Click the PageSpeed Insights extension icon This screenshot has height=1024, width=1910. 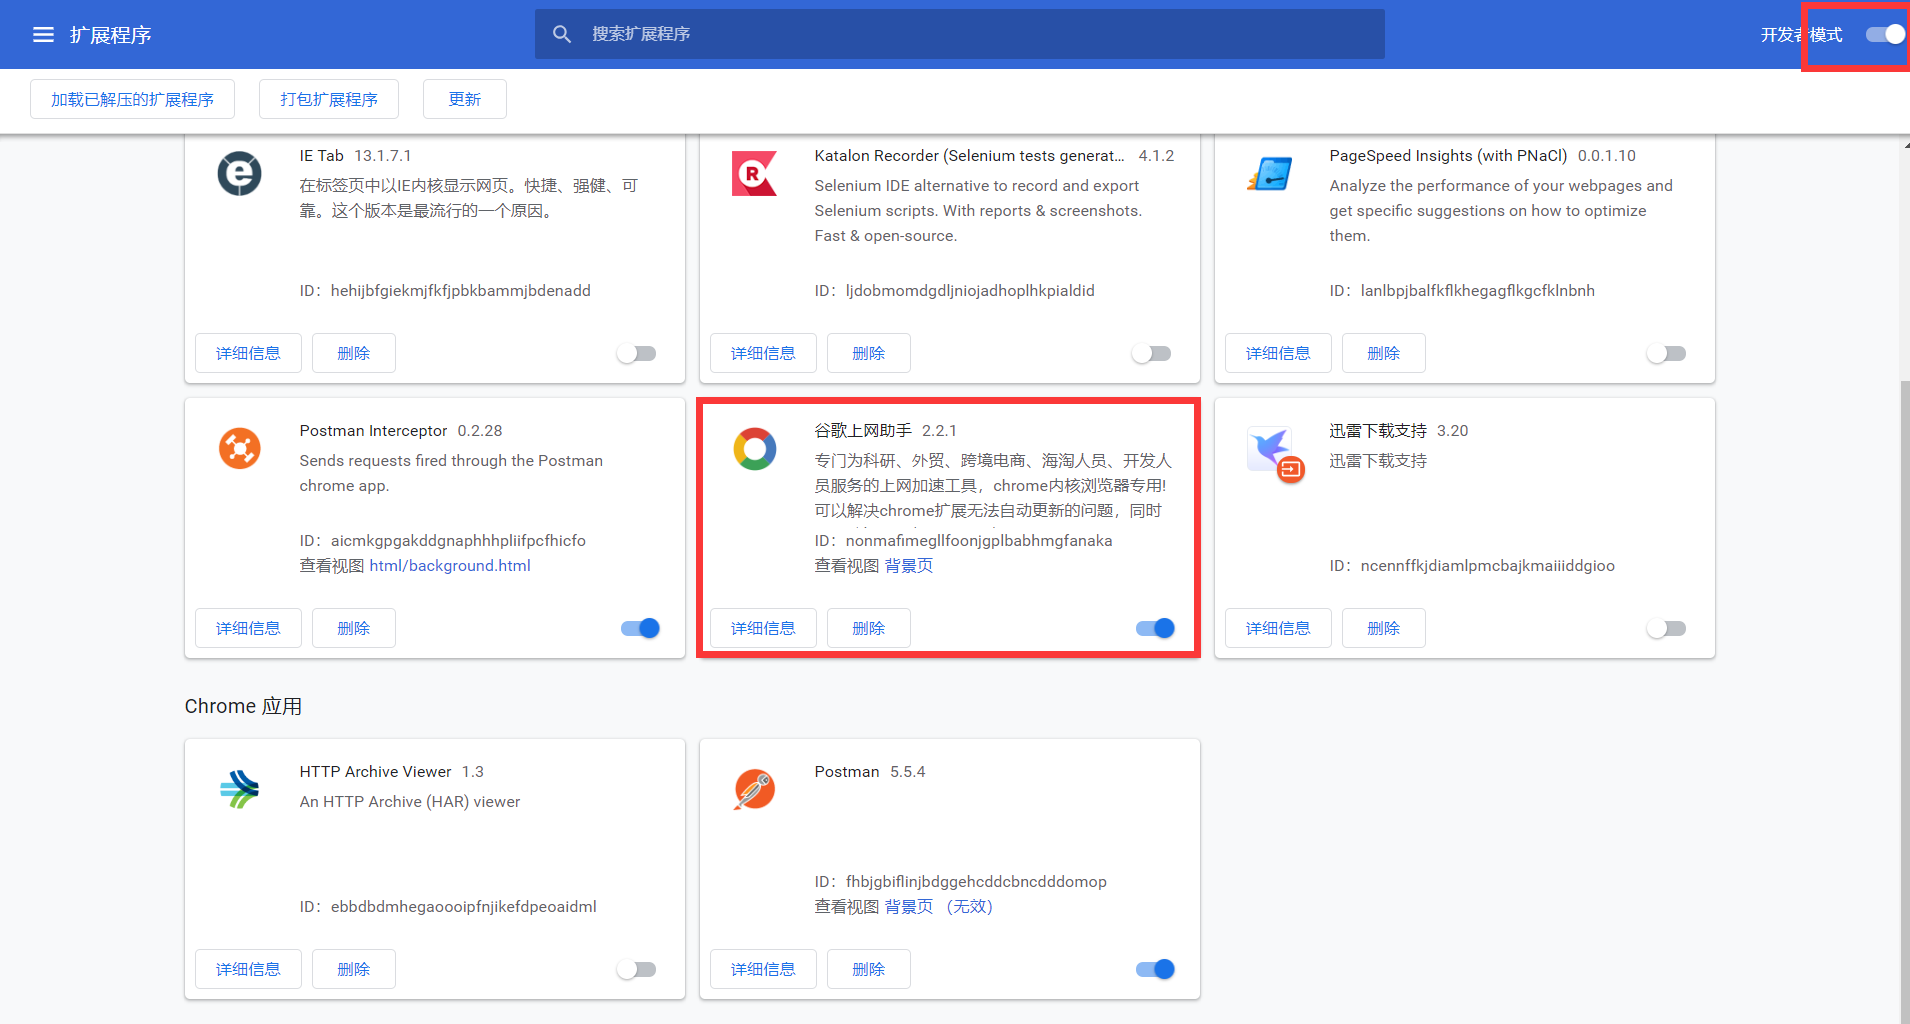1270,173
